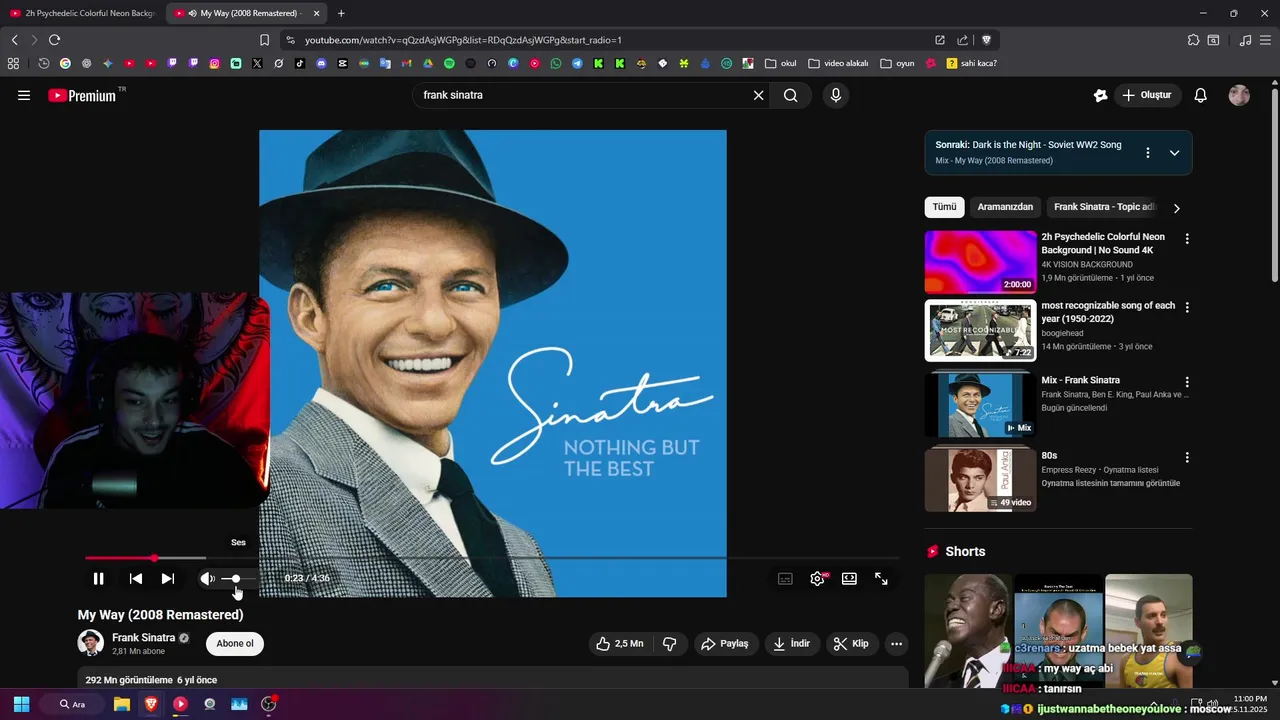
Task: Reload the page
Action: (x=54, y=40)
